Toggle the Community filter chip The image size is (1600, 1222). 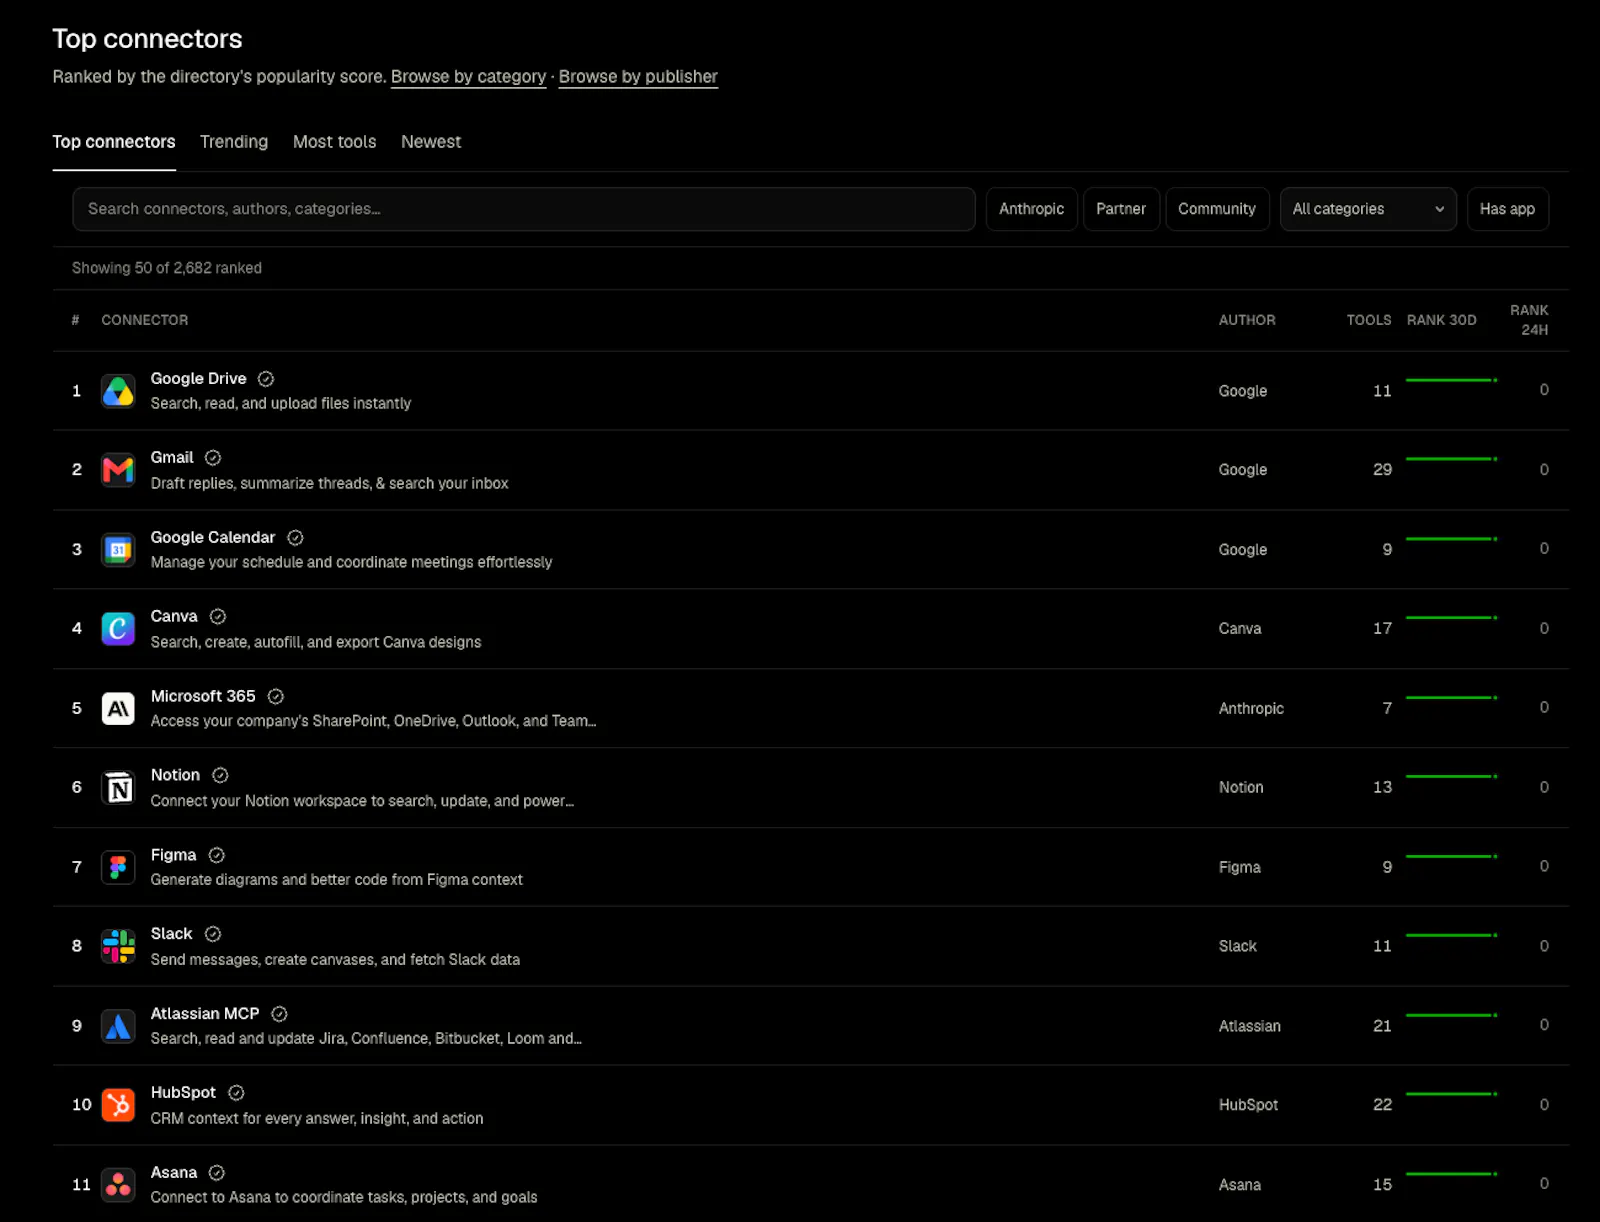point(1217,209)
